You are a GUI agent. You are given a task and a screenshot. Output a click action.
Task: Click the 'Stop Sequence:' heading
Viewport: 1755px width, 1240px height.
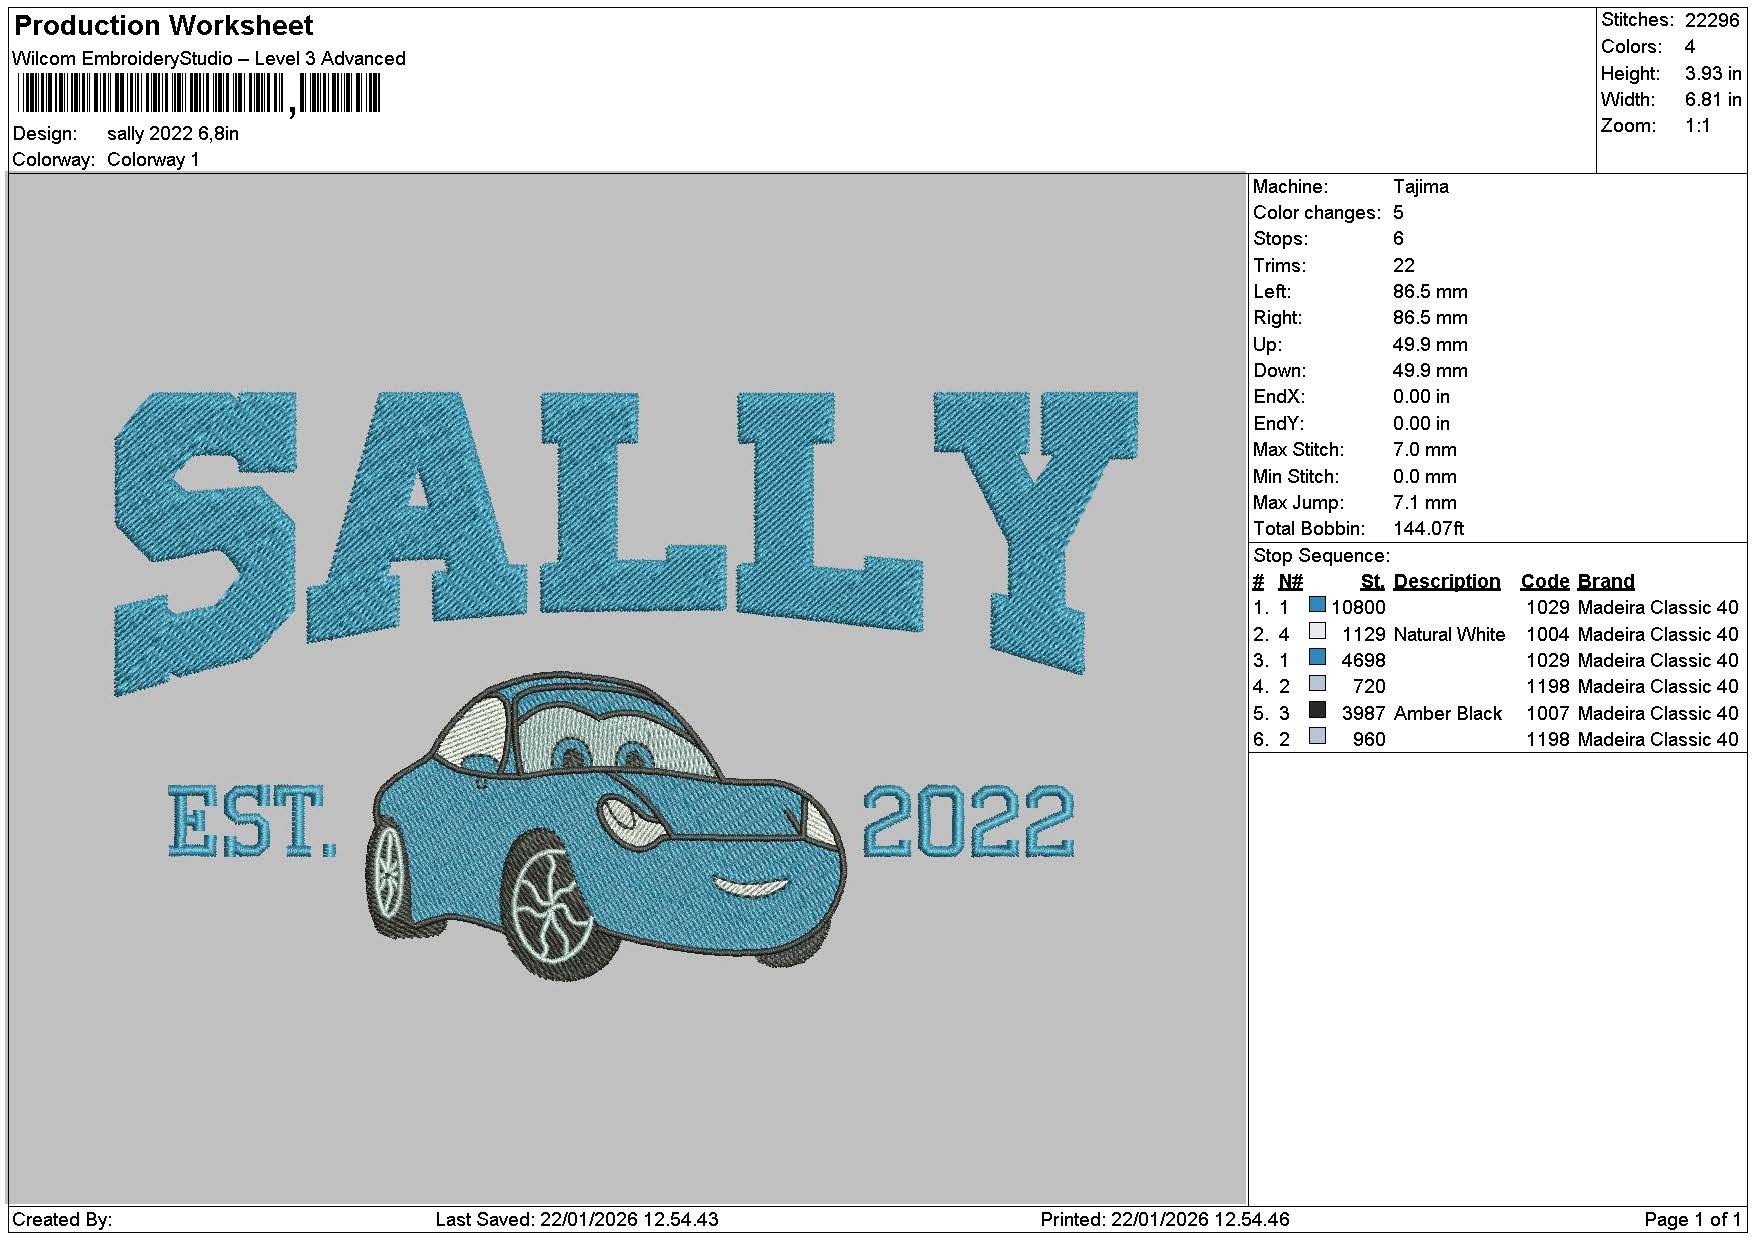click(1321, 556)
